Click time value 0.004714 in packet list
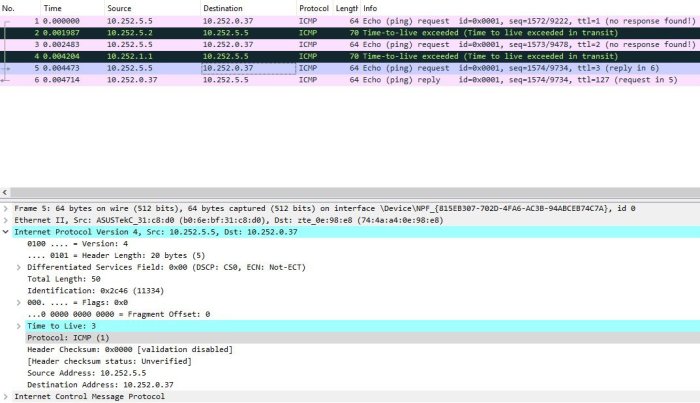The image size is (700, 403). click(x=61, y=80)
